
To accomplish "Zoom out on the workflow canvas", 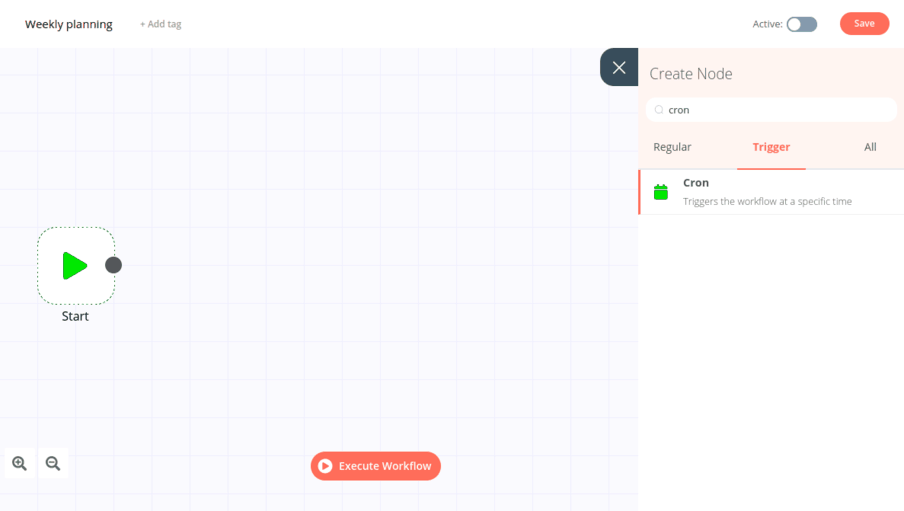I will [53, 463].
